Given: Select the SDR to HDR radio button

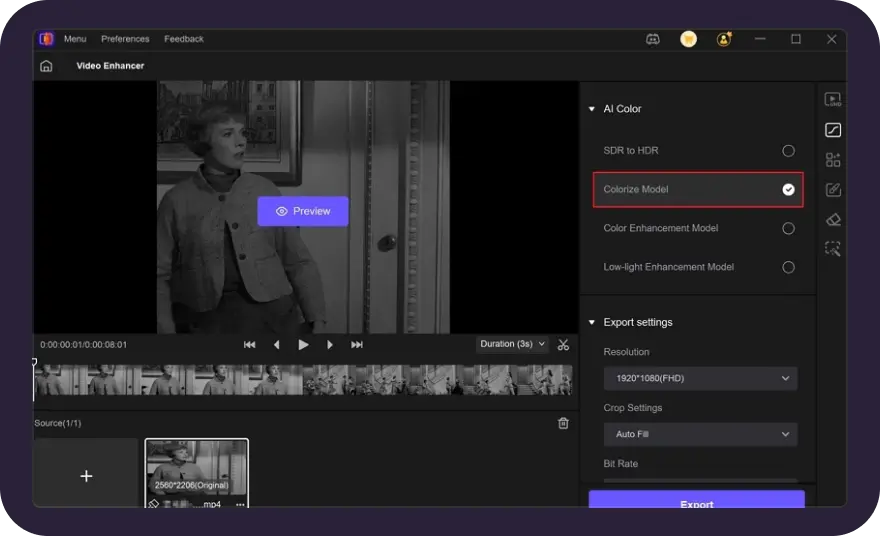Looking at the screenshot, I should (788, 151).
